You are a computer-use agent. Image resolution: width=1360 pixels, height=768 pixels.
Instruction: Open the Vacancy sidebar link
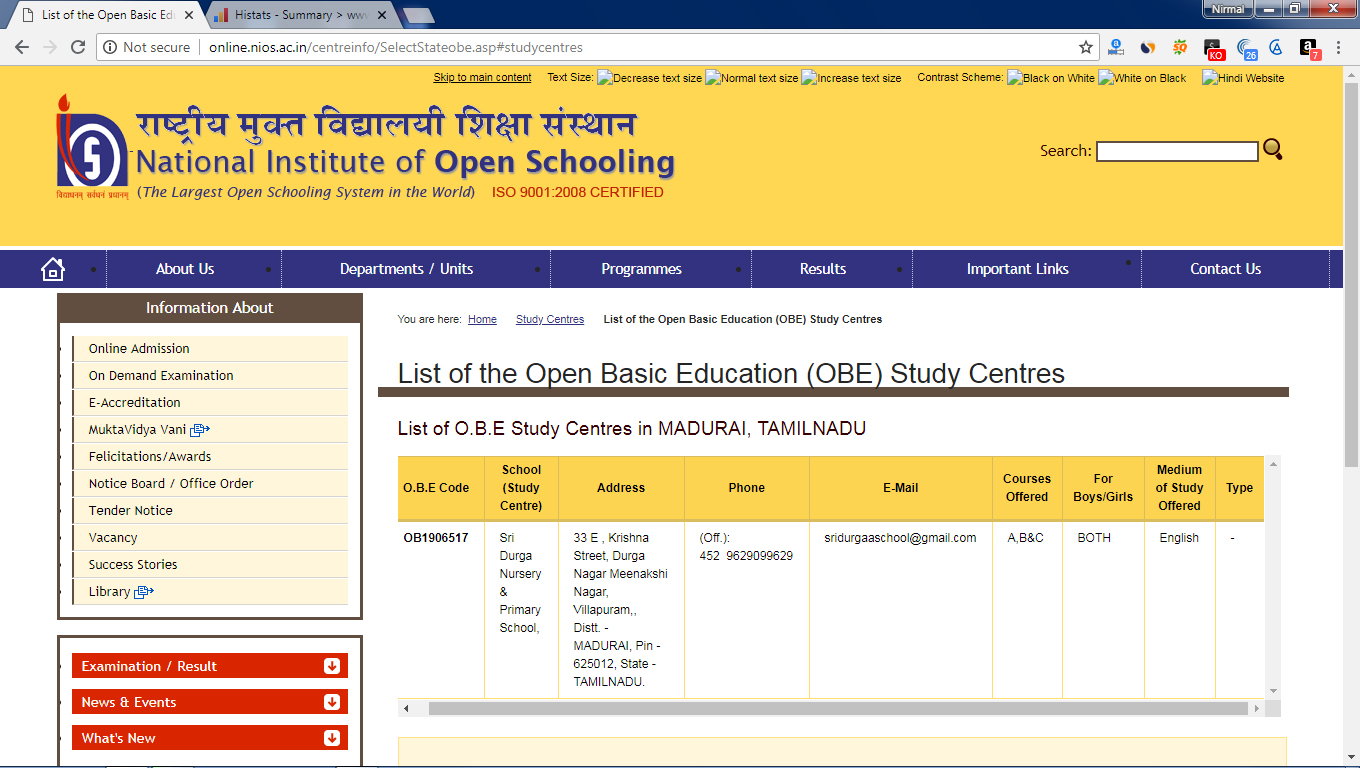(x=113, y=538)
